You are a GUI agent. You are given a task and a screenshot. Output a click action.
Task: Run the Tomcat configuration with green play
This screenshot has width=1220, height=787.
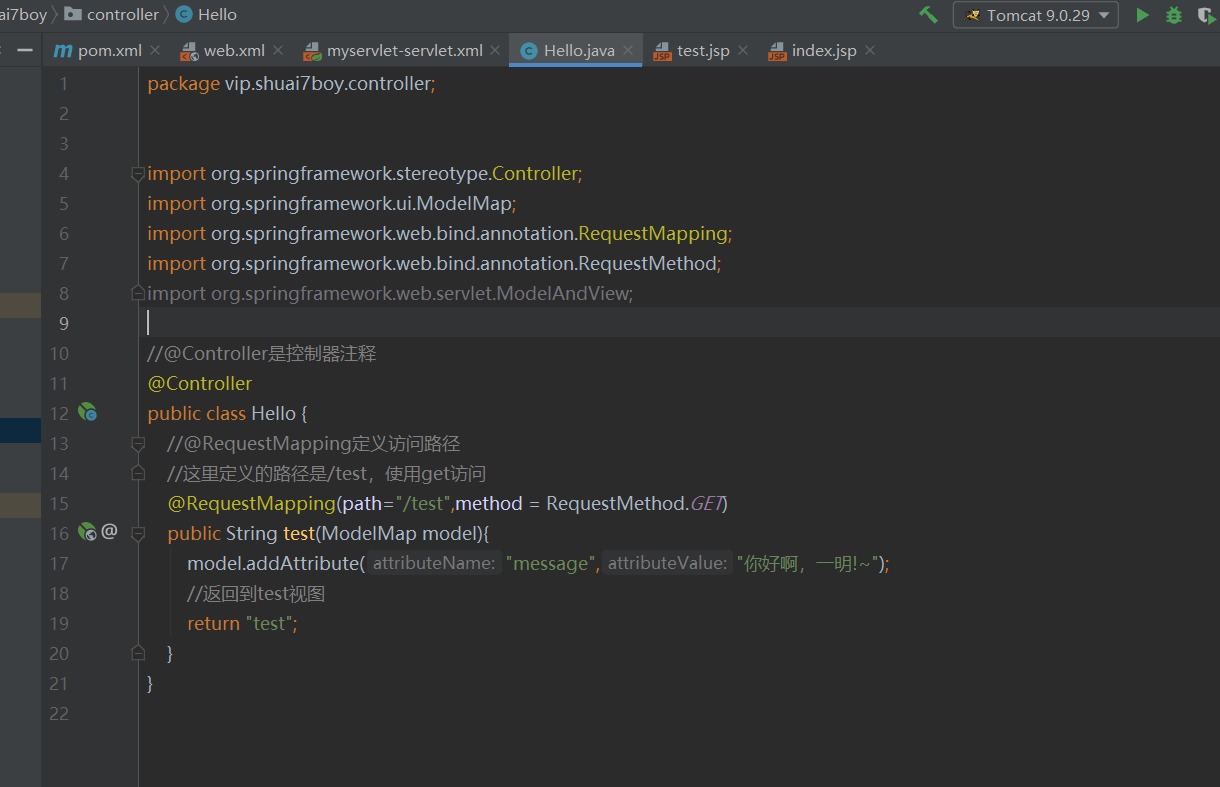(1142, 15)
